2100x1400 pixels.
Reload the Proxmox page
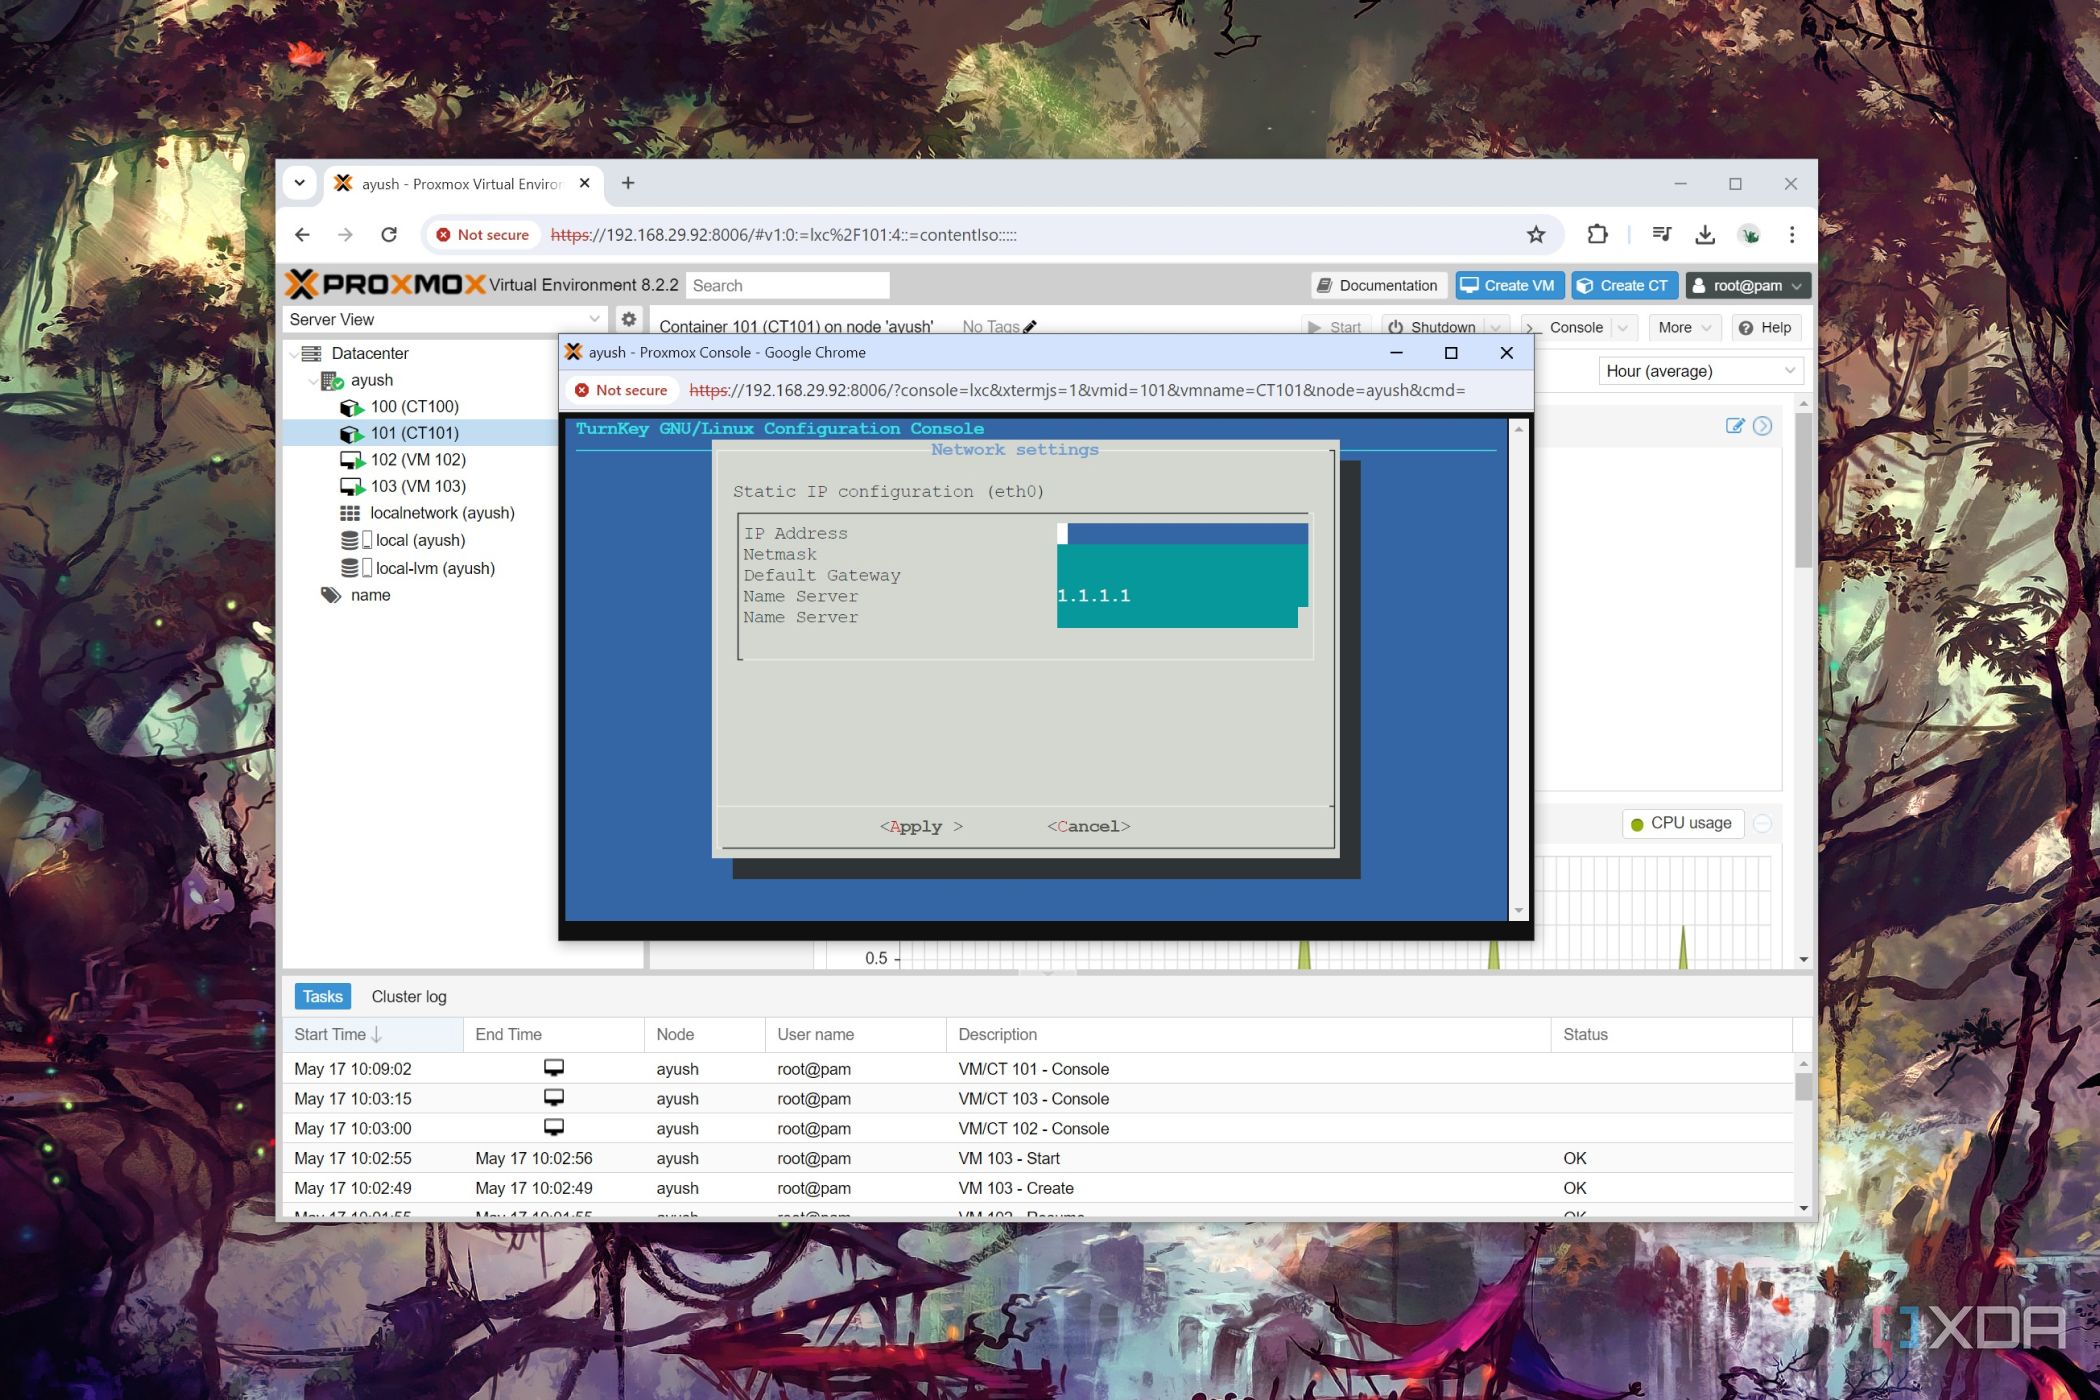(389, 235)
